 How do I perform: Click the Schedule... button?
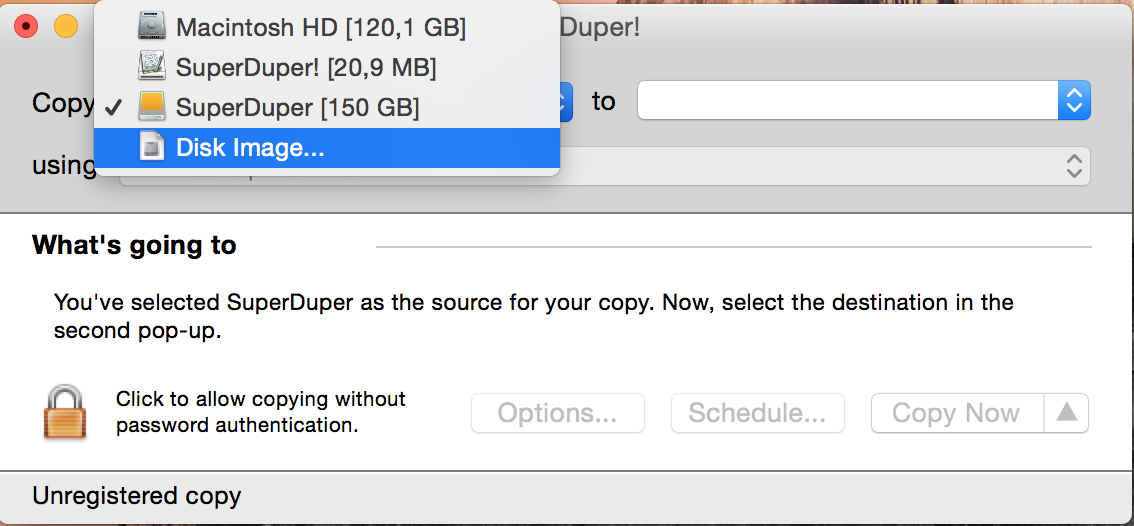point(757,413)
